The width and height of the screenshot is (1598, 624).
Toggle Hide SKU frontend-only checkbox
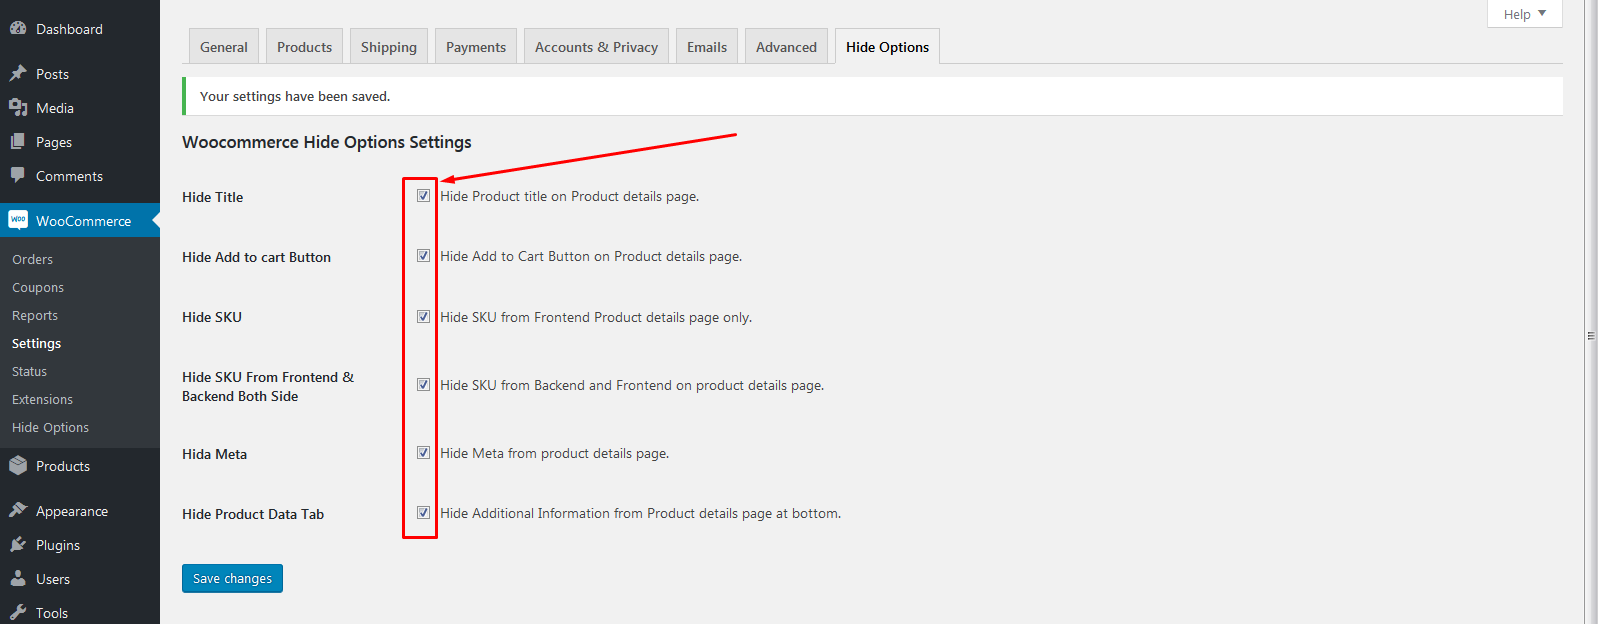pos(424,317)
